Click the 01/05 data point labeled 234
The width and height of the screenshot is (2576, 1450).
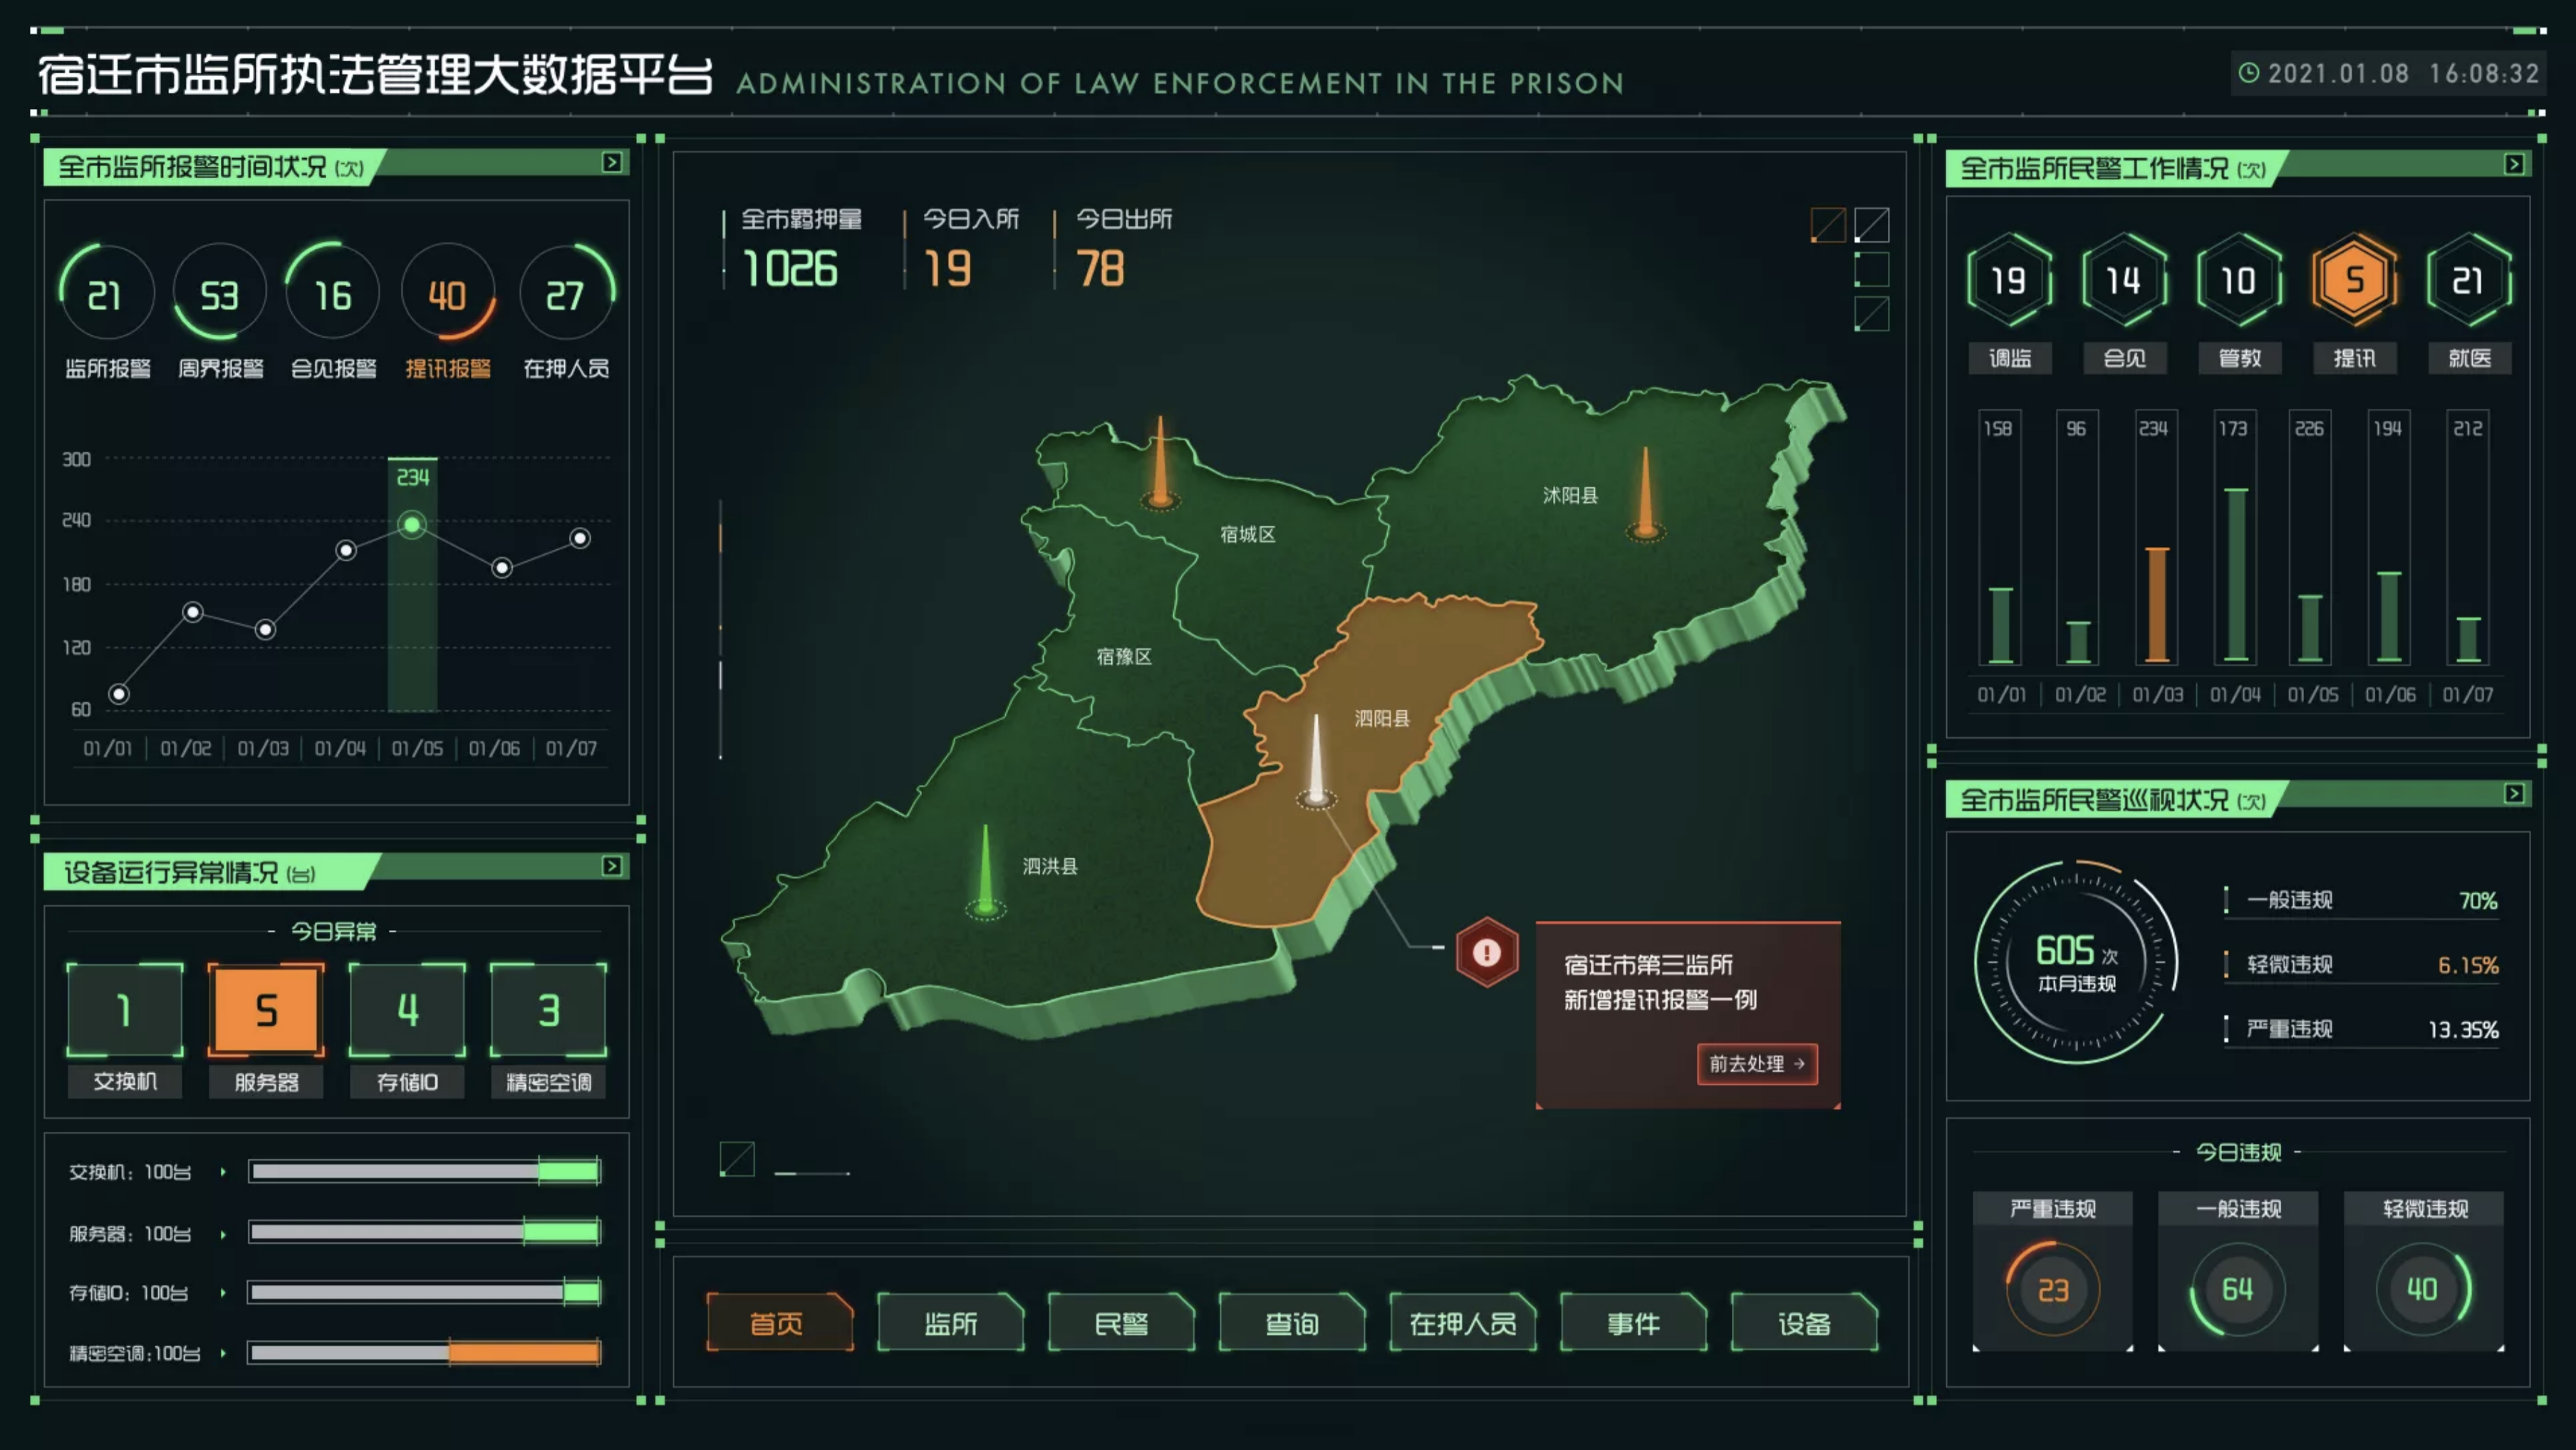pos(412,525)
